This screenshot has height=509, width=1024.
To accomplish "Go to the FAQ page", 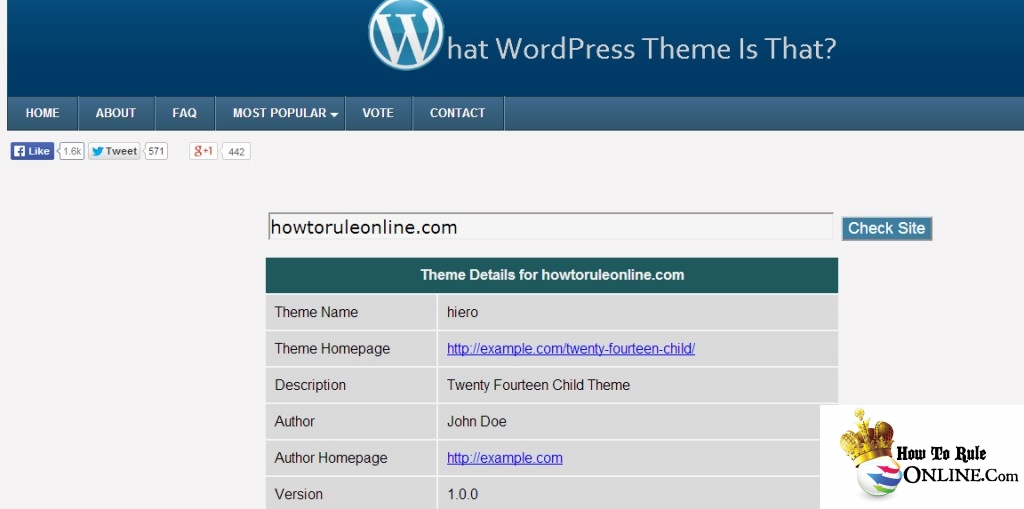I will [x=184, y=113].
